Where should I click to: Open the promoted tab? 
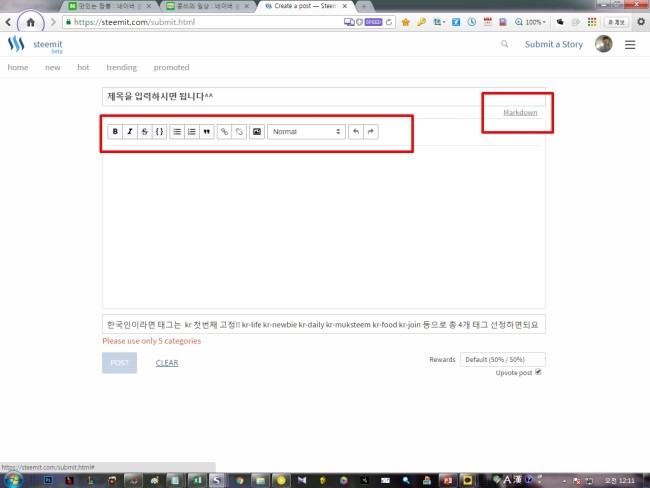[171, 68]
